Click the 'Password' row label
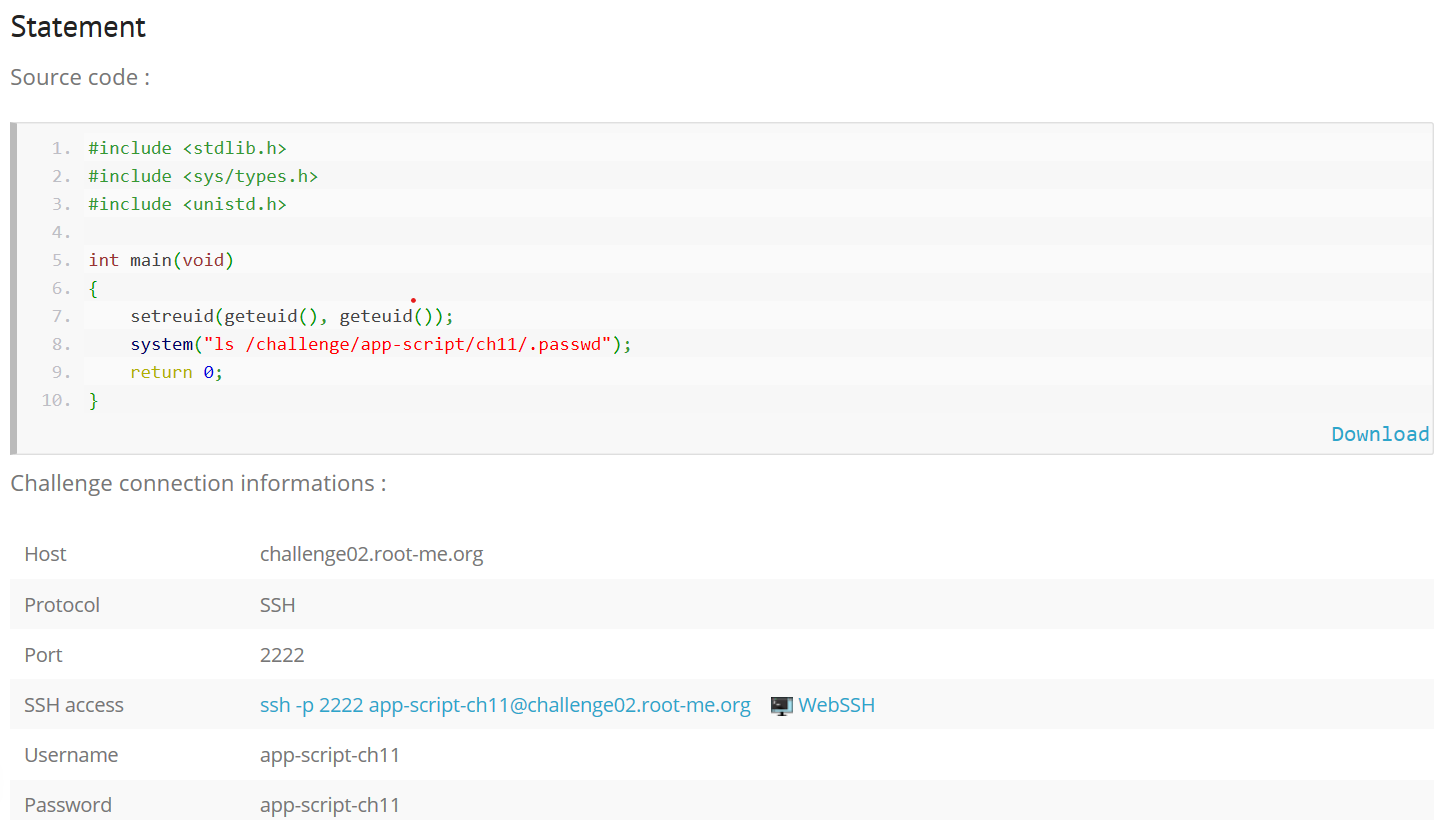Image resolution: width=1448 pixels, height=820 pixels. [x=68, y=805]
